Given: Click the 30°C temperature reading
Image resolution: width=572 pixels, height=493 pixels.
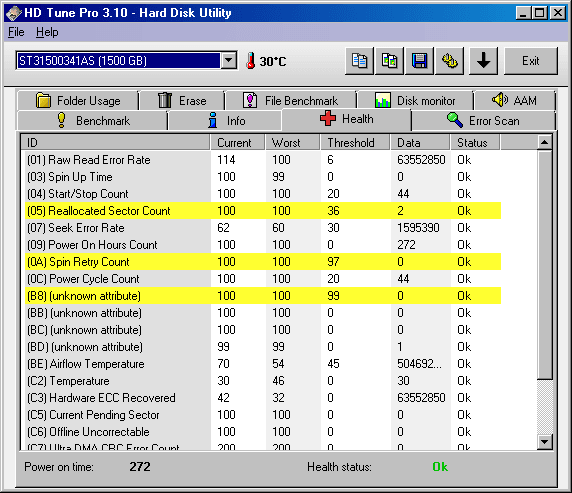Looking at the screenshot, I should 273,61.
